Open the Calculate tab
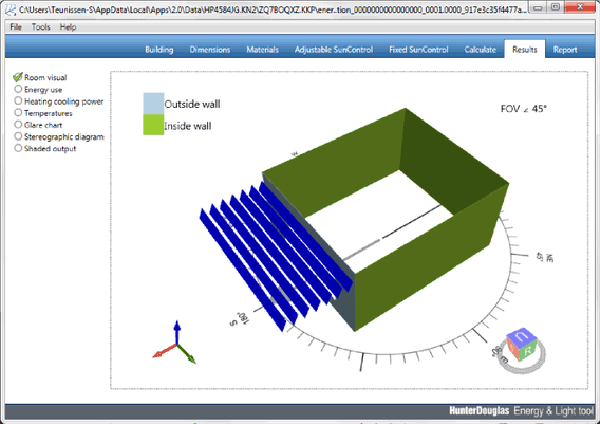This screenshot has height=424, width=600. coord(480,49)
